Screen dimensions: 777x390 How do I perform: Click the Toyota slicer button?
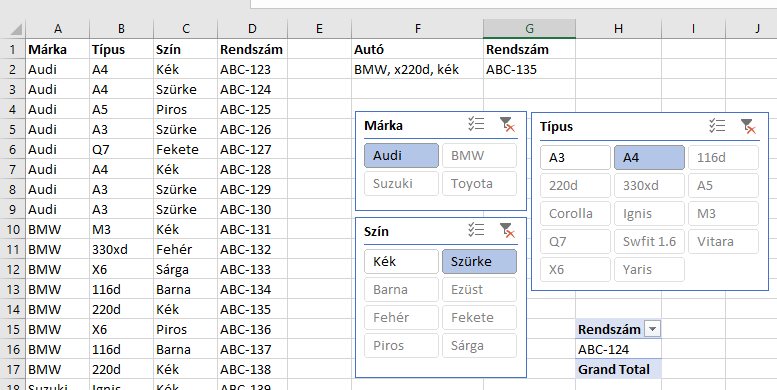click(479, 184)
